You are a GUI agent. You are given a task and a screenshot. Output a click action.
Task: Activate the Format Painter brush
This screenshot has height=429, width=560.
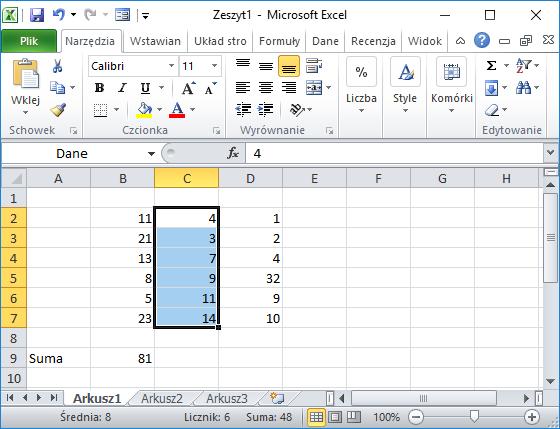point(58,110)
